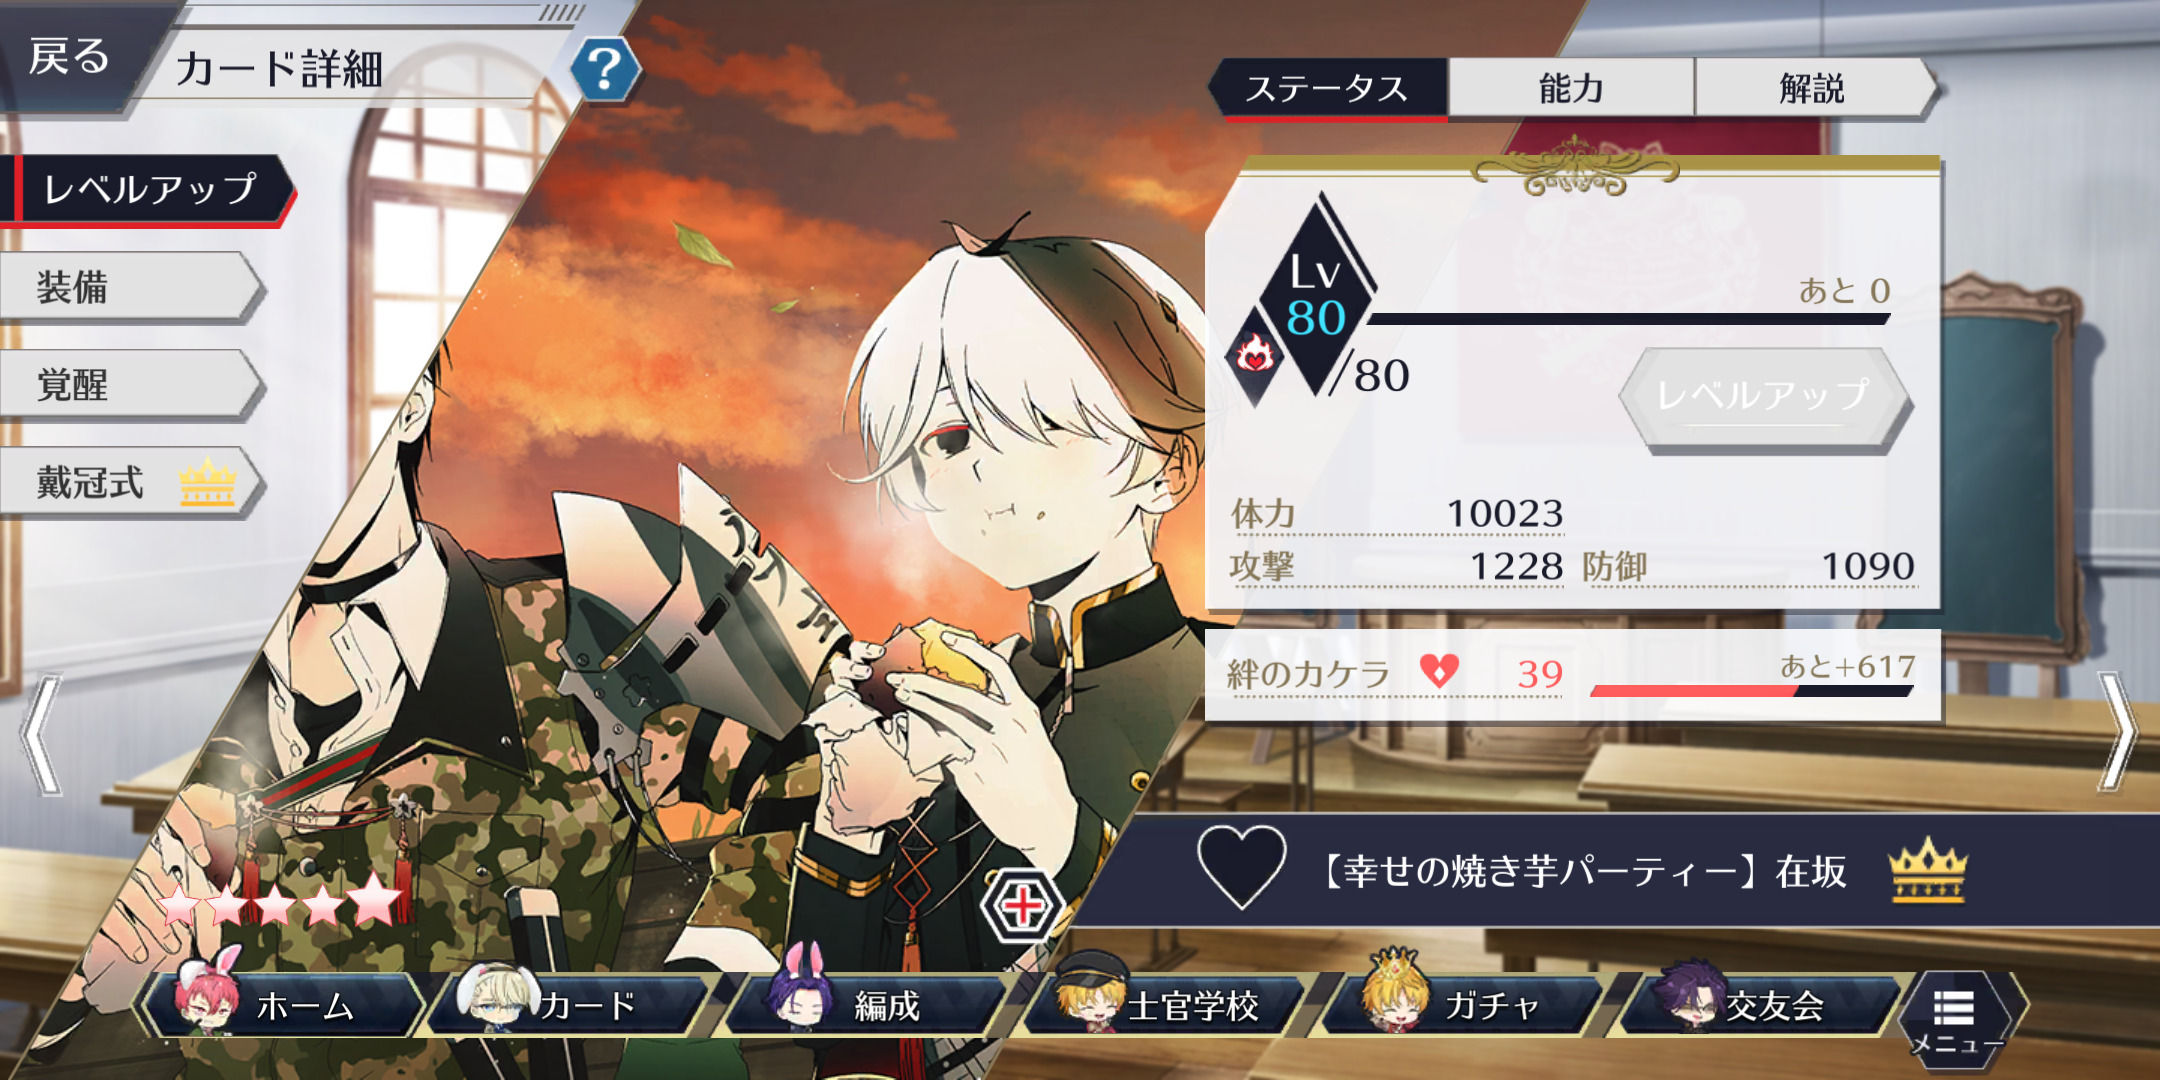Open 士官学校 in bottom navigation
2160x1080 pixels.
pyautogui.click(x=1163, y=1004)
